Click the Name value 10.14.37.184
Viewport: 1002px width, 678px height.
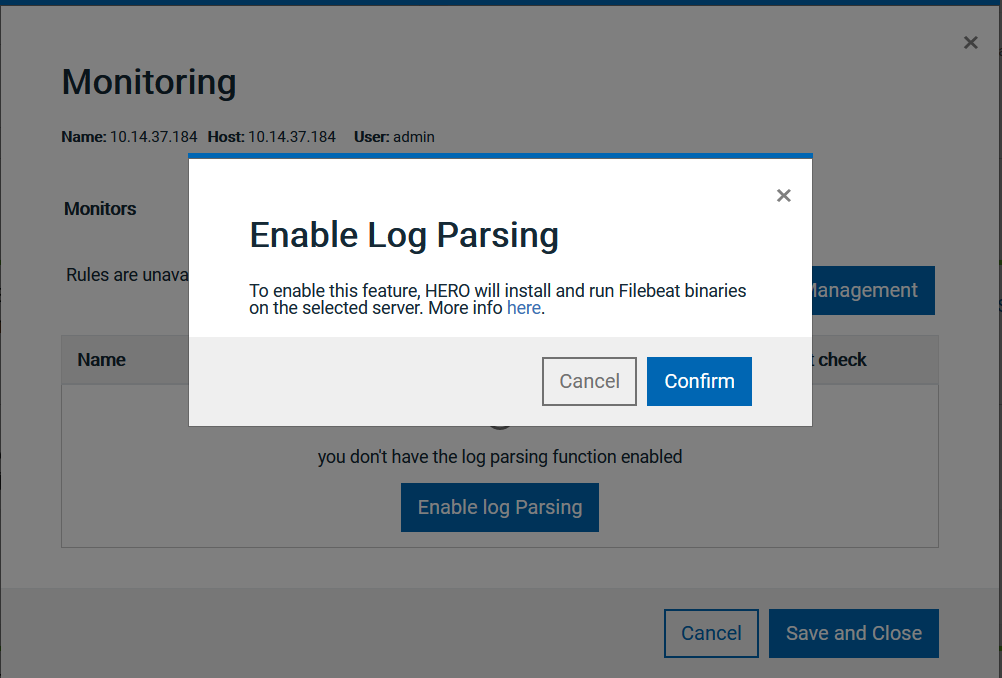pos(154,137)
